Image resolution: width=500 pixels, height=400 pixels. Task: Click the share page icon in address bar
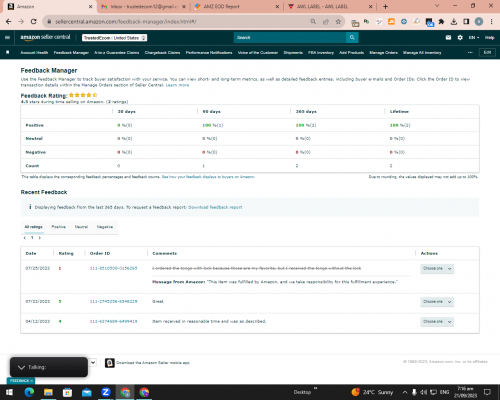326,22
